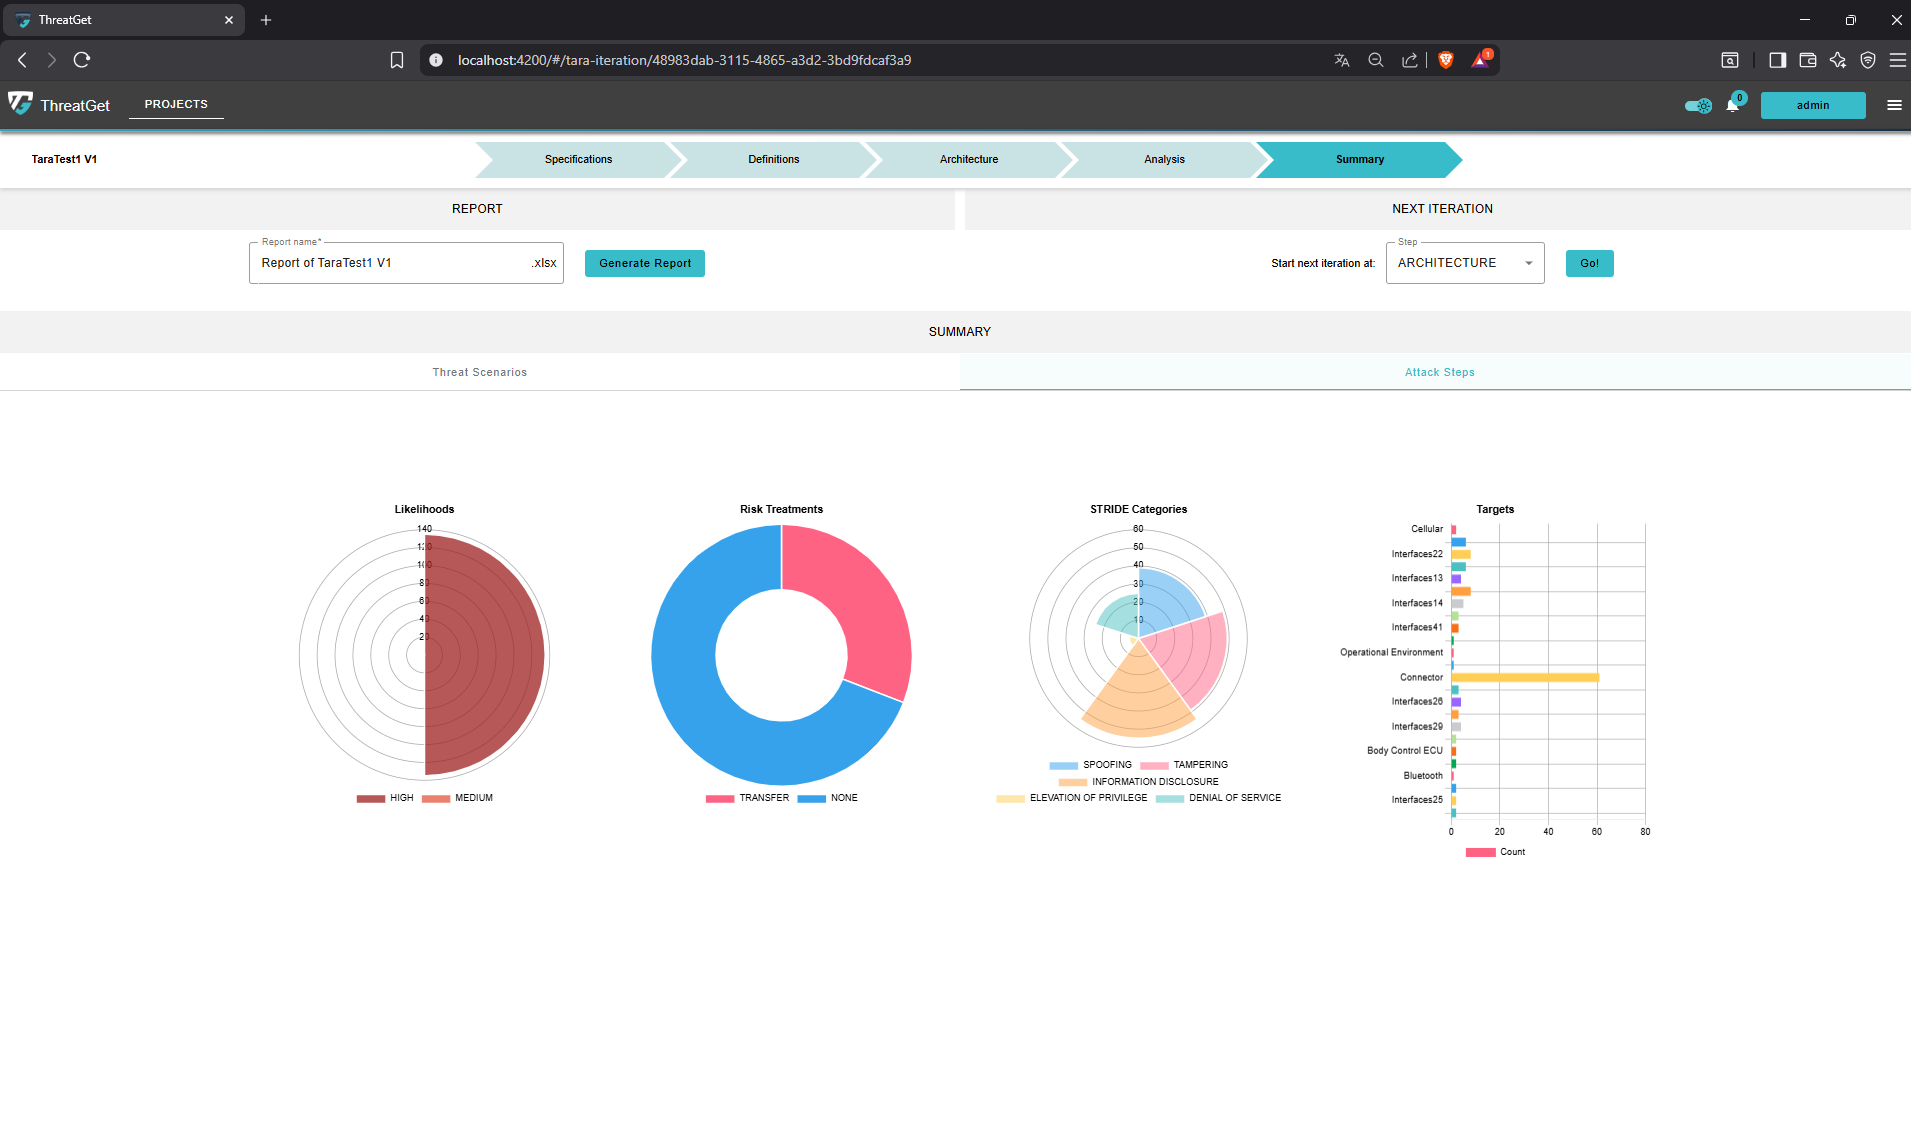Switch to the Threat Scenarios tab

click(479, 372)
